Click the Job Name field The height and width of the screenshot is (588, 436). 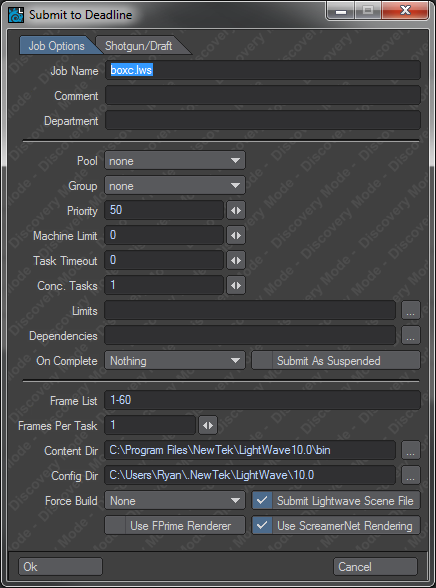263,70
